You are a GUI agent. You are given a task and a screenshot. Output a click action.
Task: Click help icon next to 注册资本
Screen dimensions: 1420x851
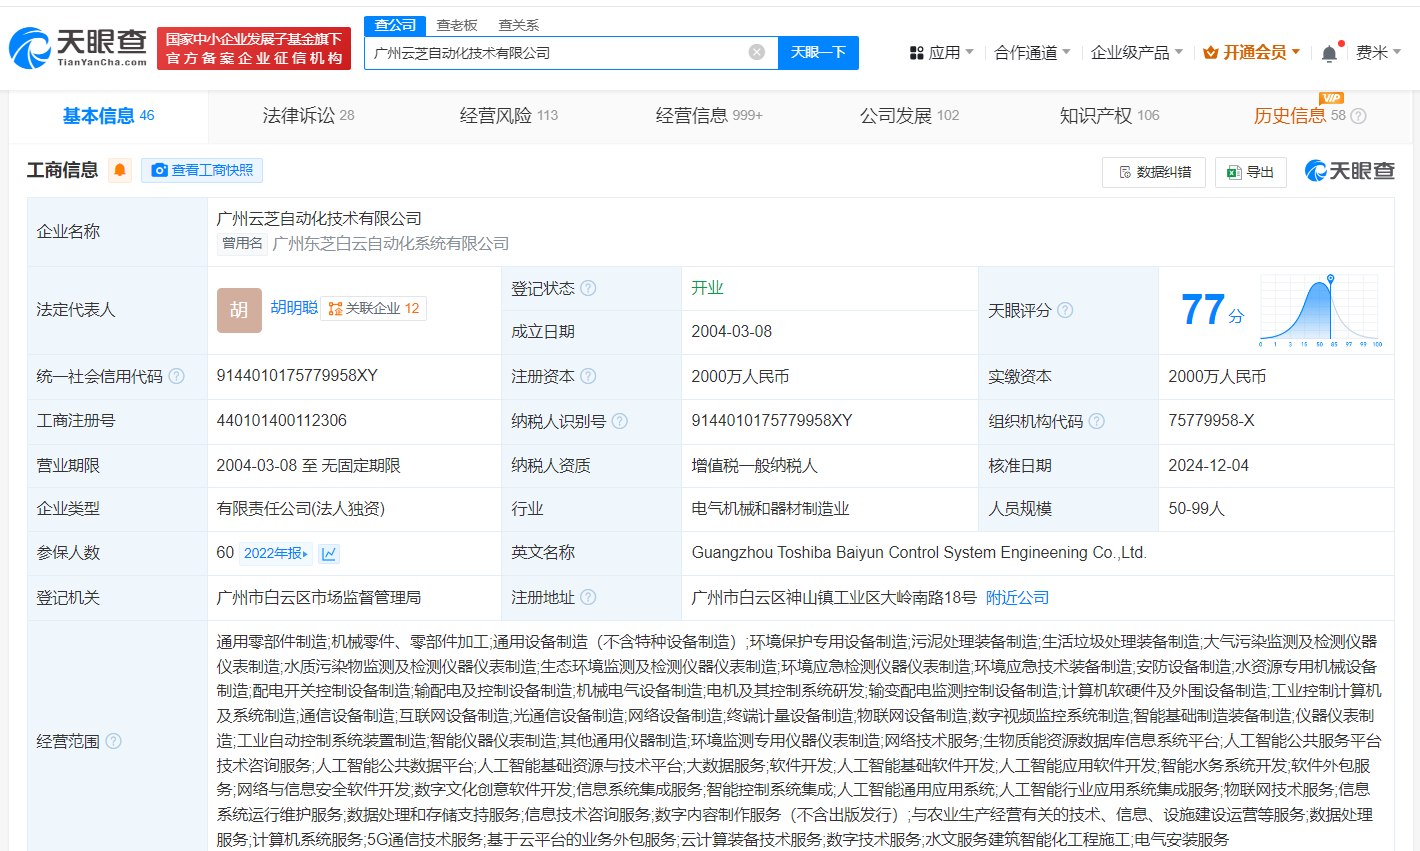pyautogui.click(x=588, y=376)
